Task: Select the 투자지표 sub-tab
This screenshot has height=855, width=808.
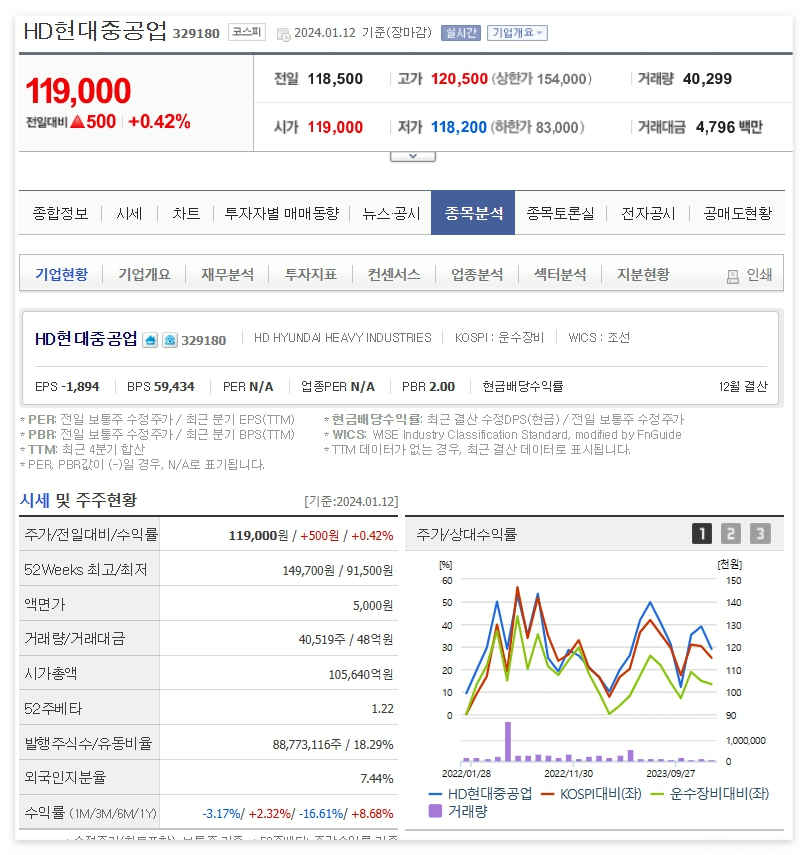Action: tap(311, 272)
